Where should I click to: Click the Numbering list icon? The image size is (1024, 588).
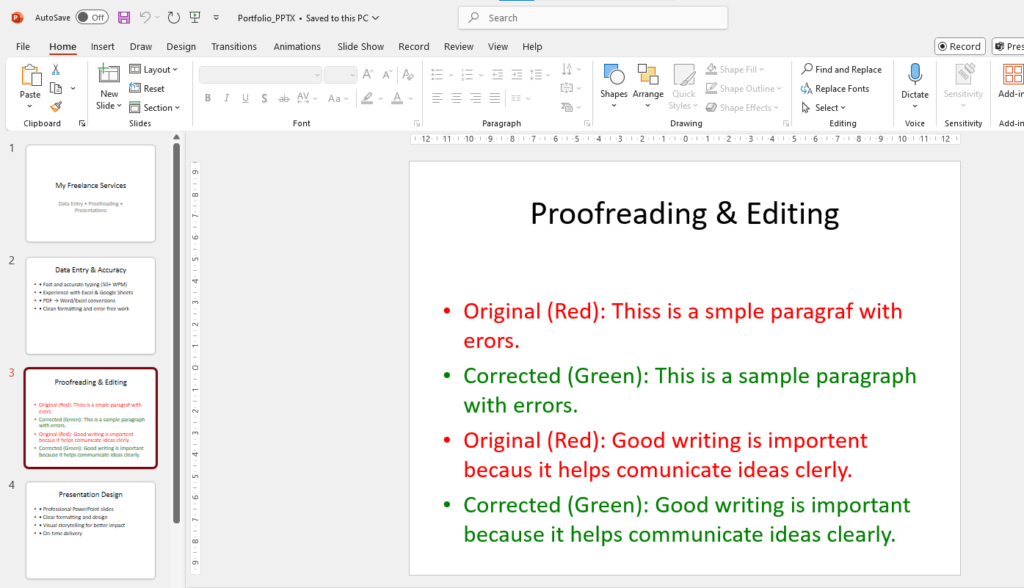click(x=467, y=74)
